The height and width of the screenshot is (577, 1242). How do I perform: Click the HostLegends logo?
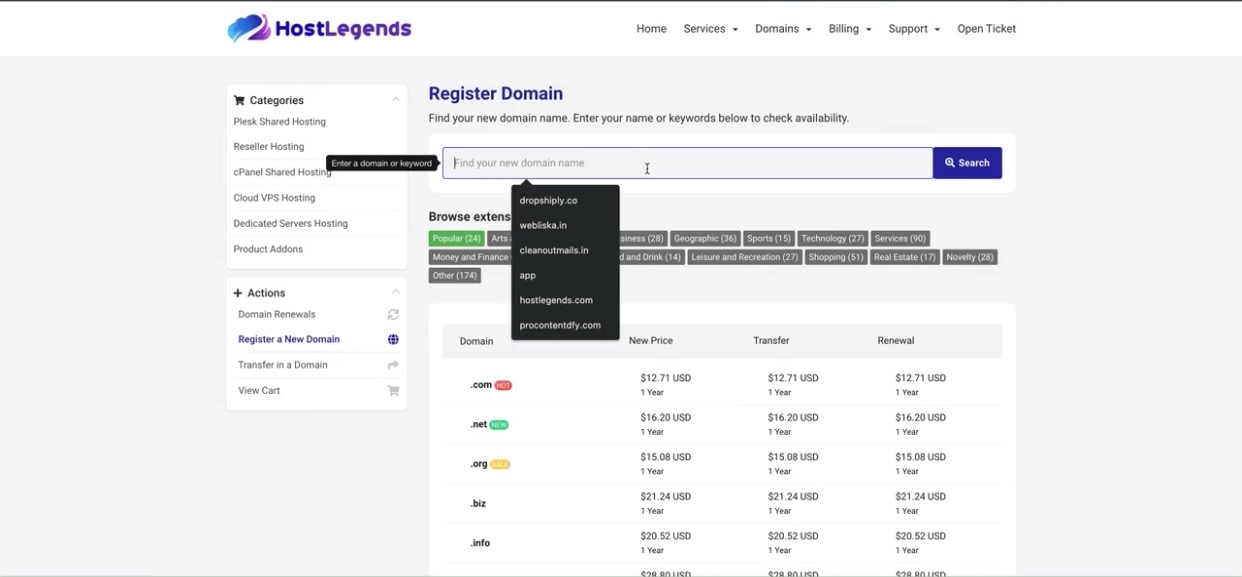click(319, 28)
